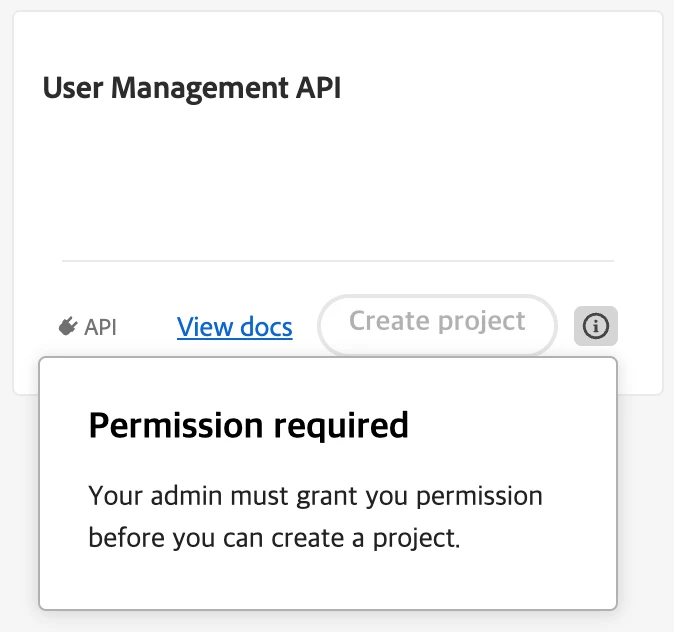Click blank popover space right of the heading

[x=510, y=425]
